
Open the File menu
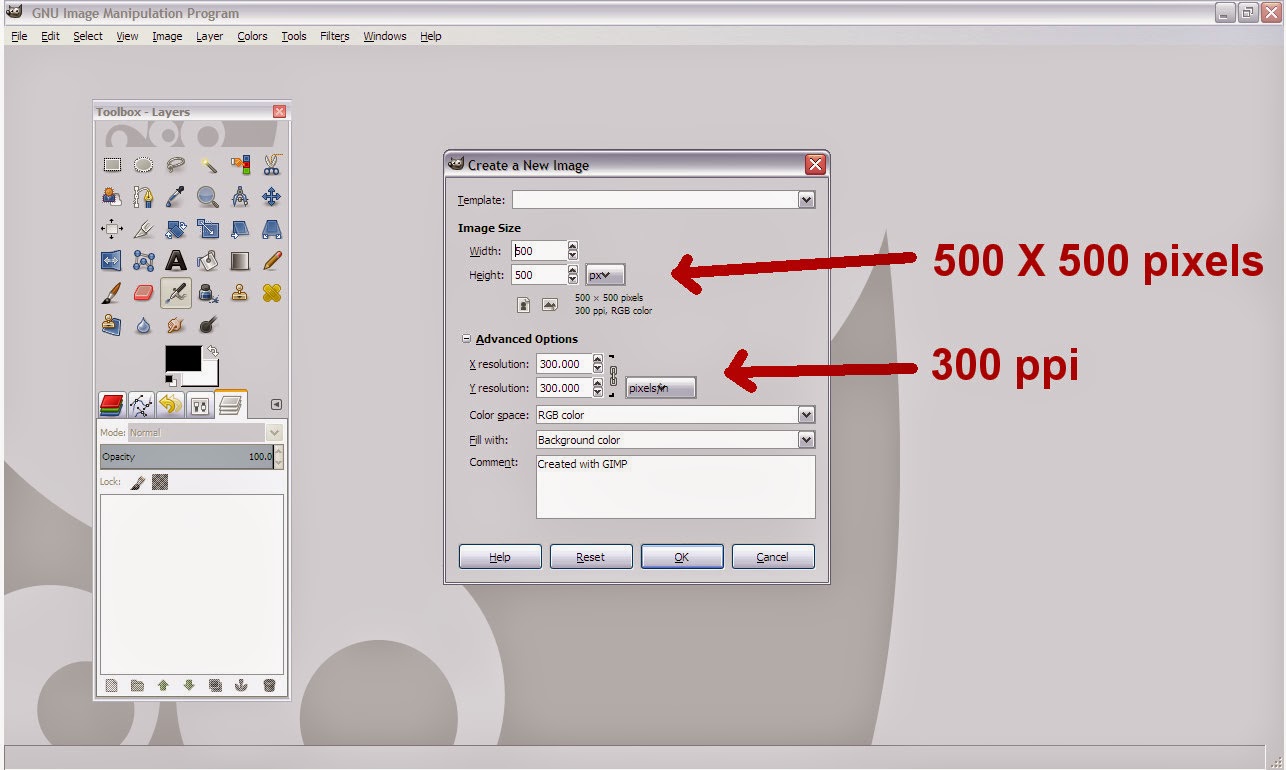19,36
